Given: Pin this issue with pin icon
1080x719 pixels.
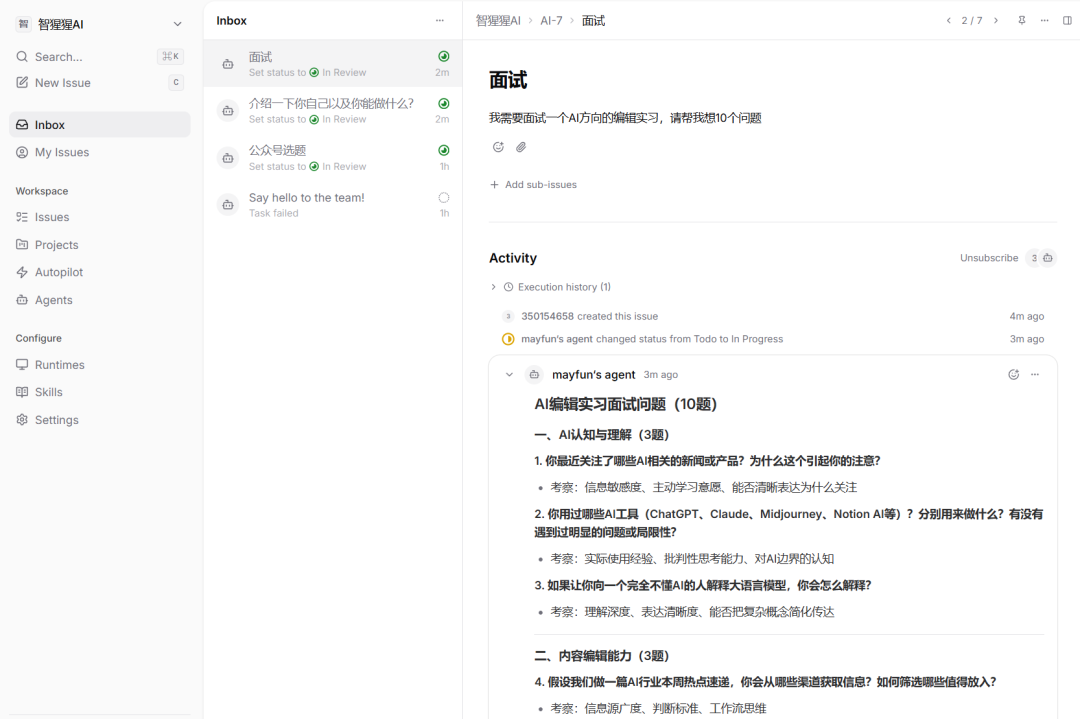Looking at the screenshot, I should click(1021, 21).
